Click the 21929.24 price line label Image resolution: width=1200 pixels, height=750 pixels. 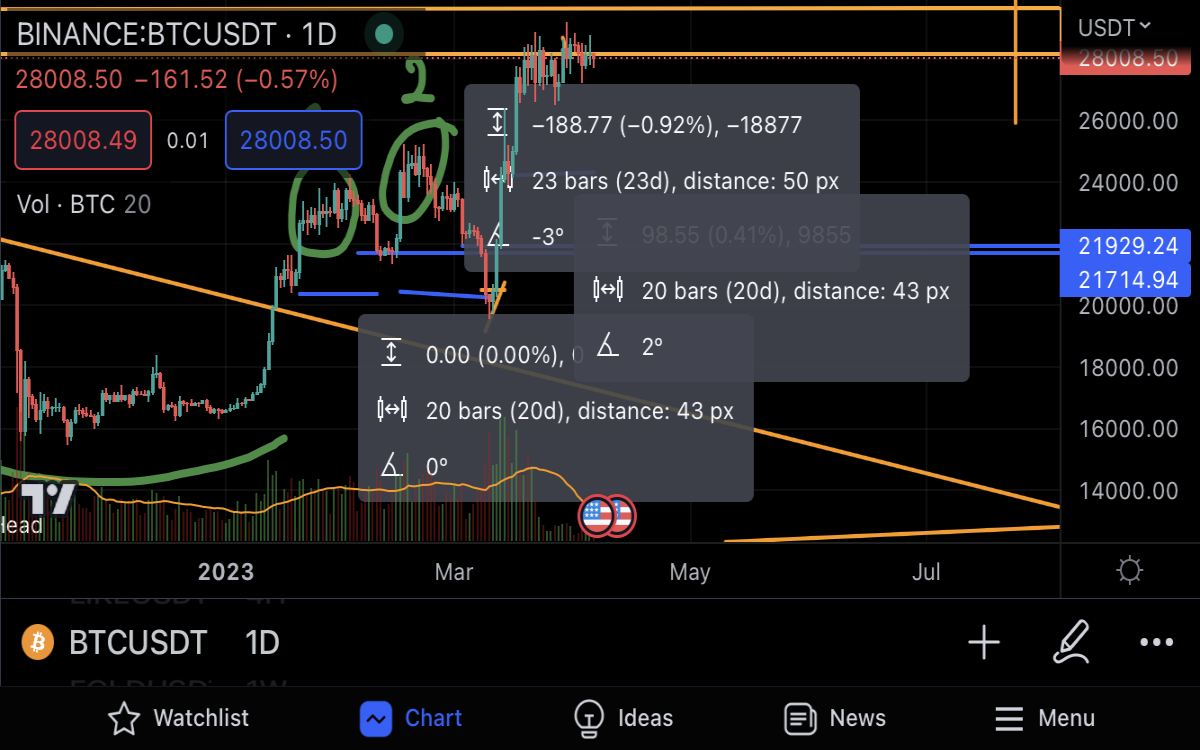(x=1128, y=246)
